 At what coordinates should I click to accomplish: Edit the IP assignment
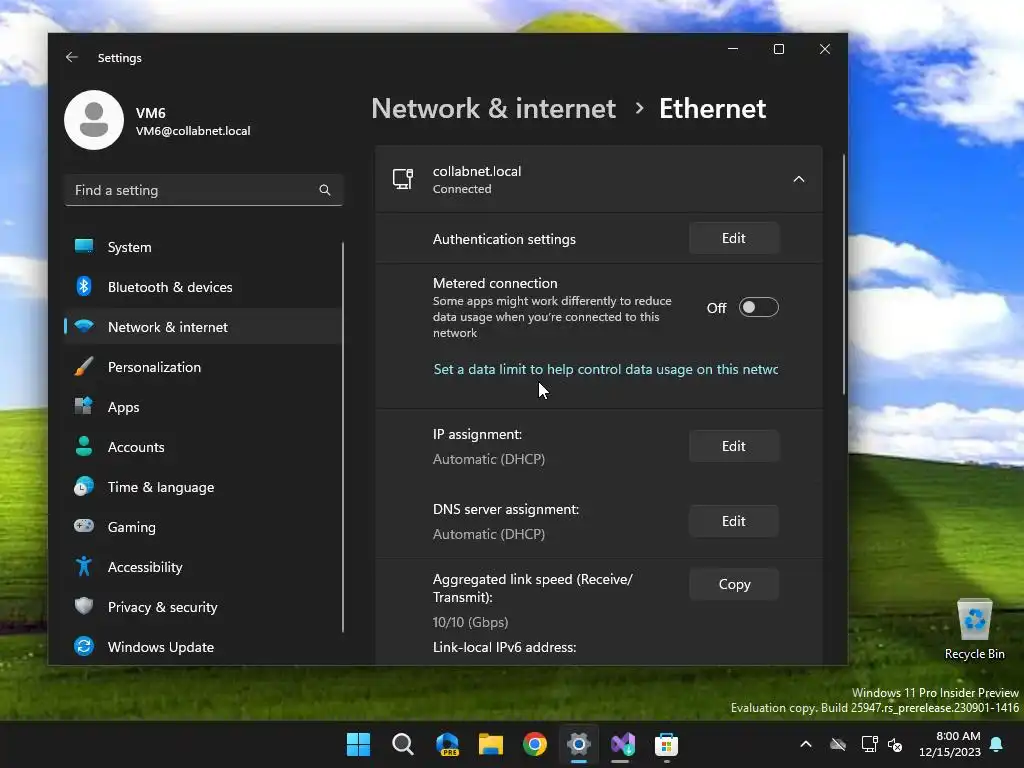point(733,446)
